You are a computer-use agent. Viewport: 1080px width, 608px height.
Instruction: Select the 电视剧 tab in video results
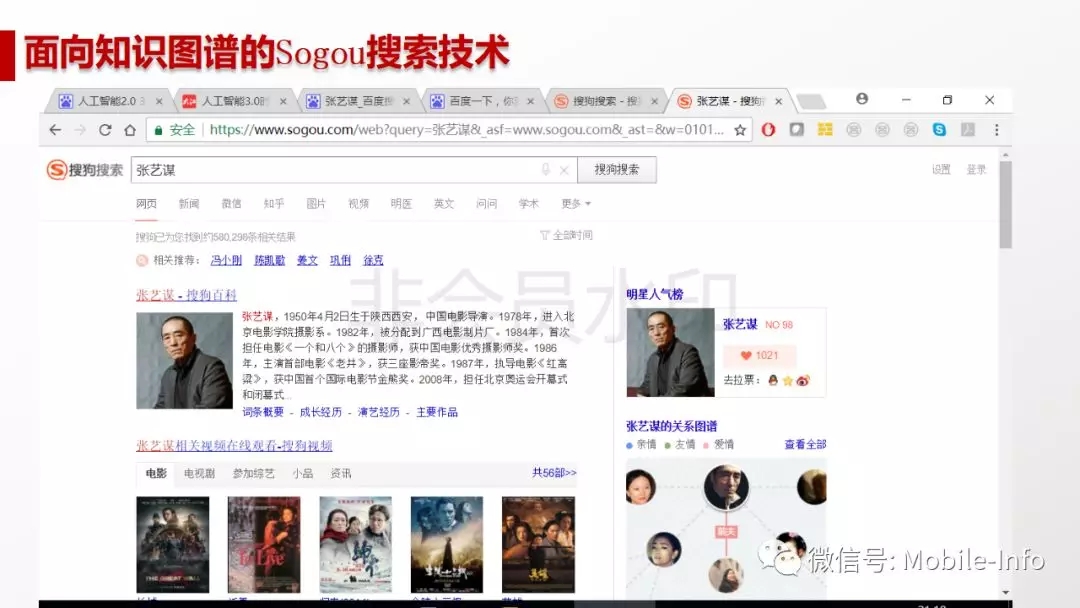click(x=199, y=474)
